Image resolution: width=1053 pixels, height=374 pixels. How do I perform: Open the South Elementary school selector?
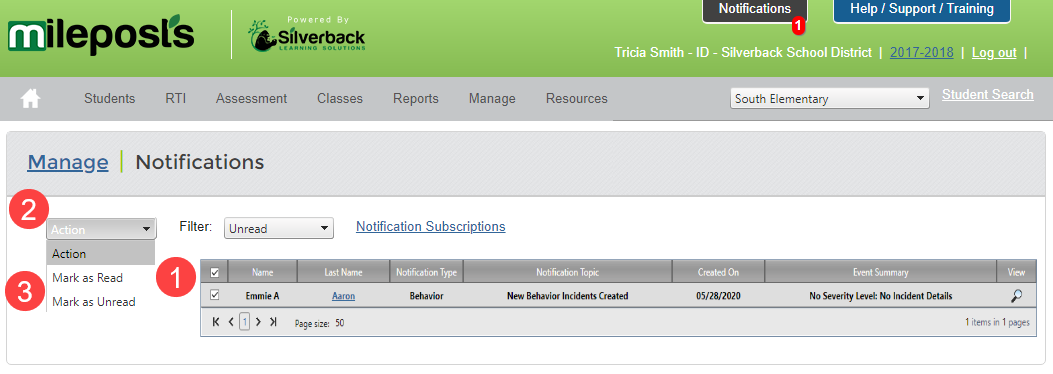click(830, 99)
